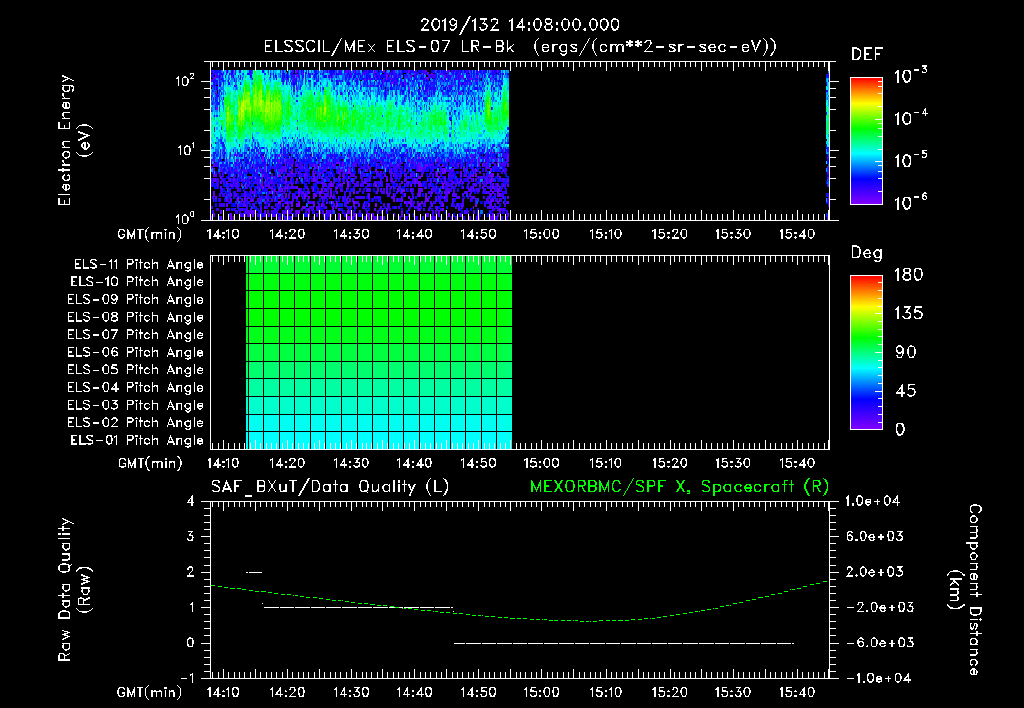Select the SAF_BXuT/Data Quality (L) legend label
This screenshot has height=708, width=1024.
329,486
